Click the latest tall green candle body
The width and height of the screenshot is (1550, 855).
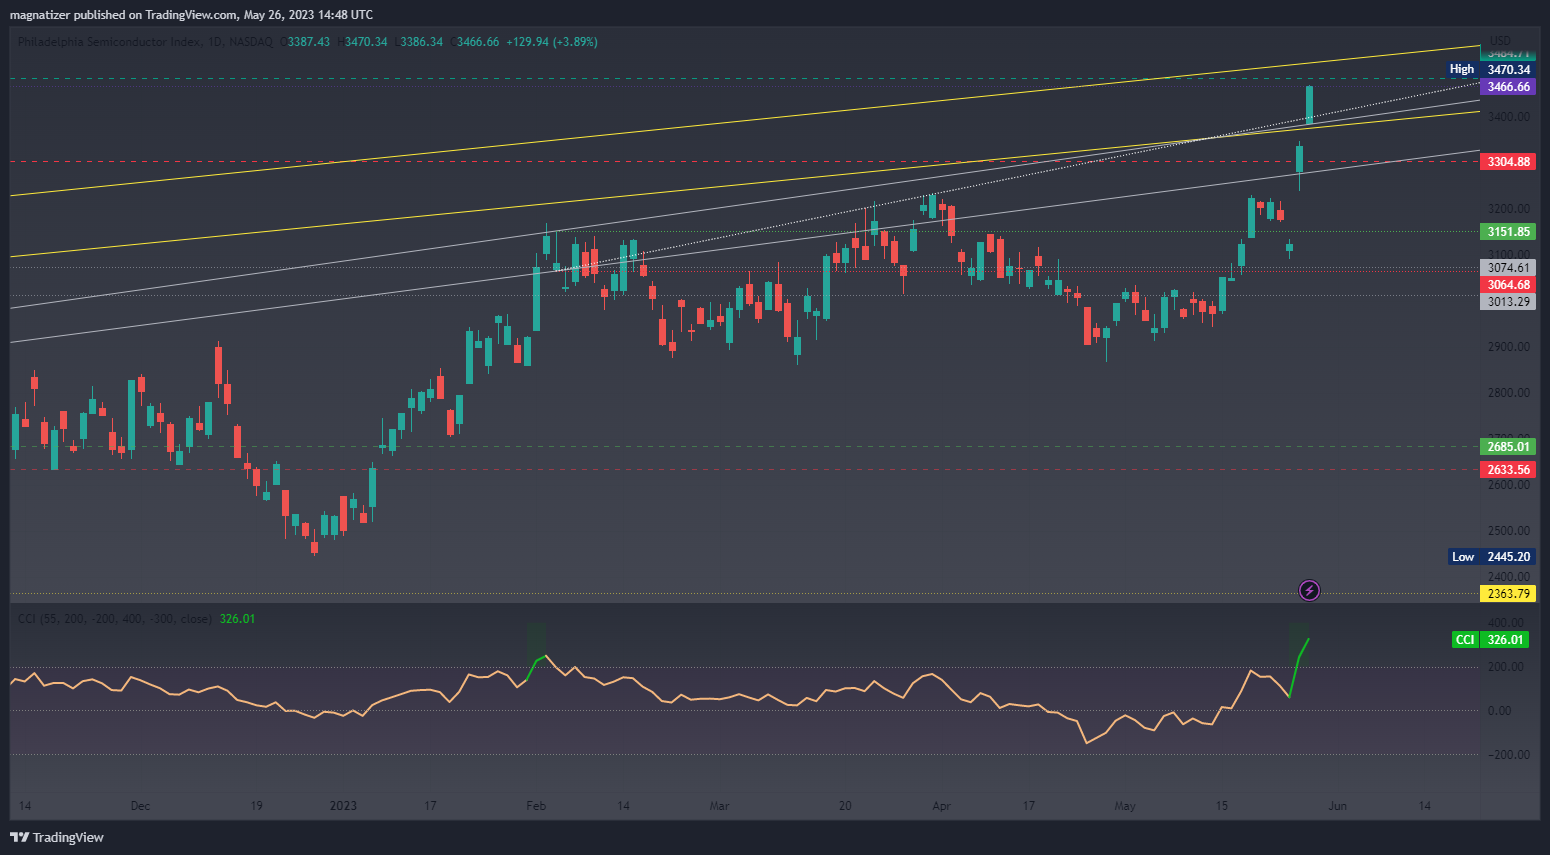[1309, 105]
